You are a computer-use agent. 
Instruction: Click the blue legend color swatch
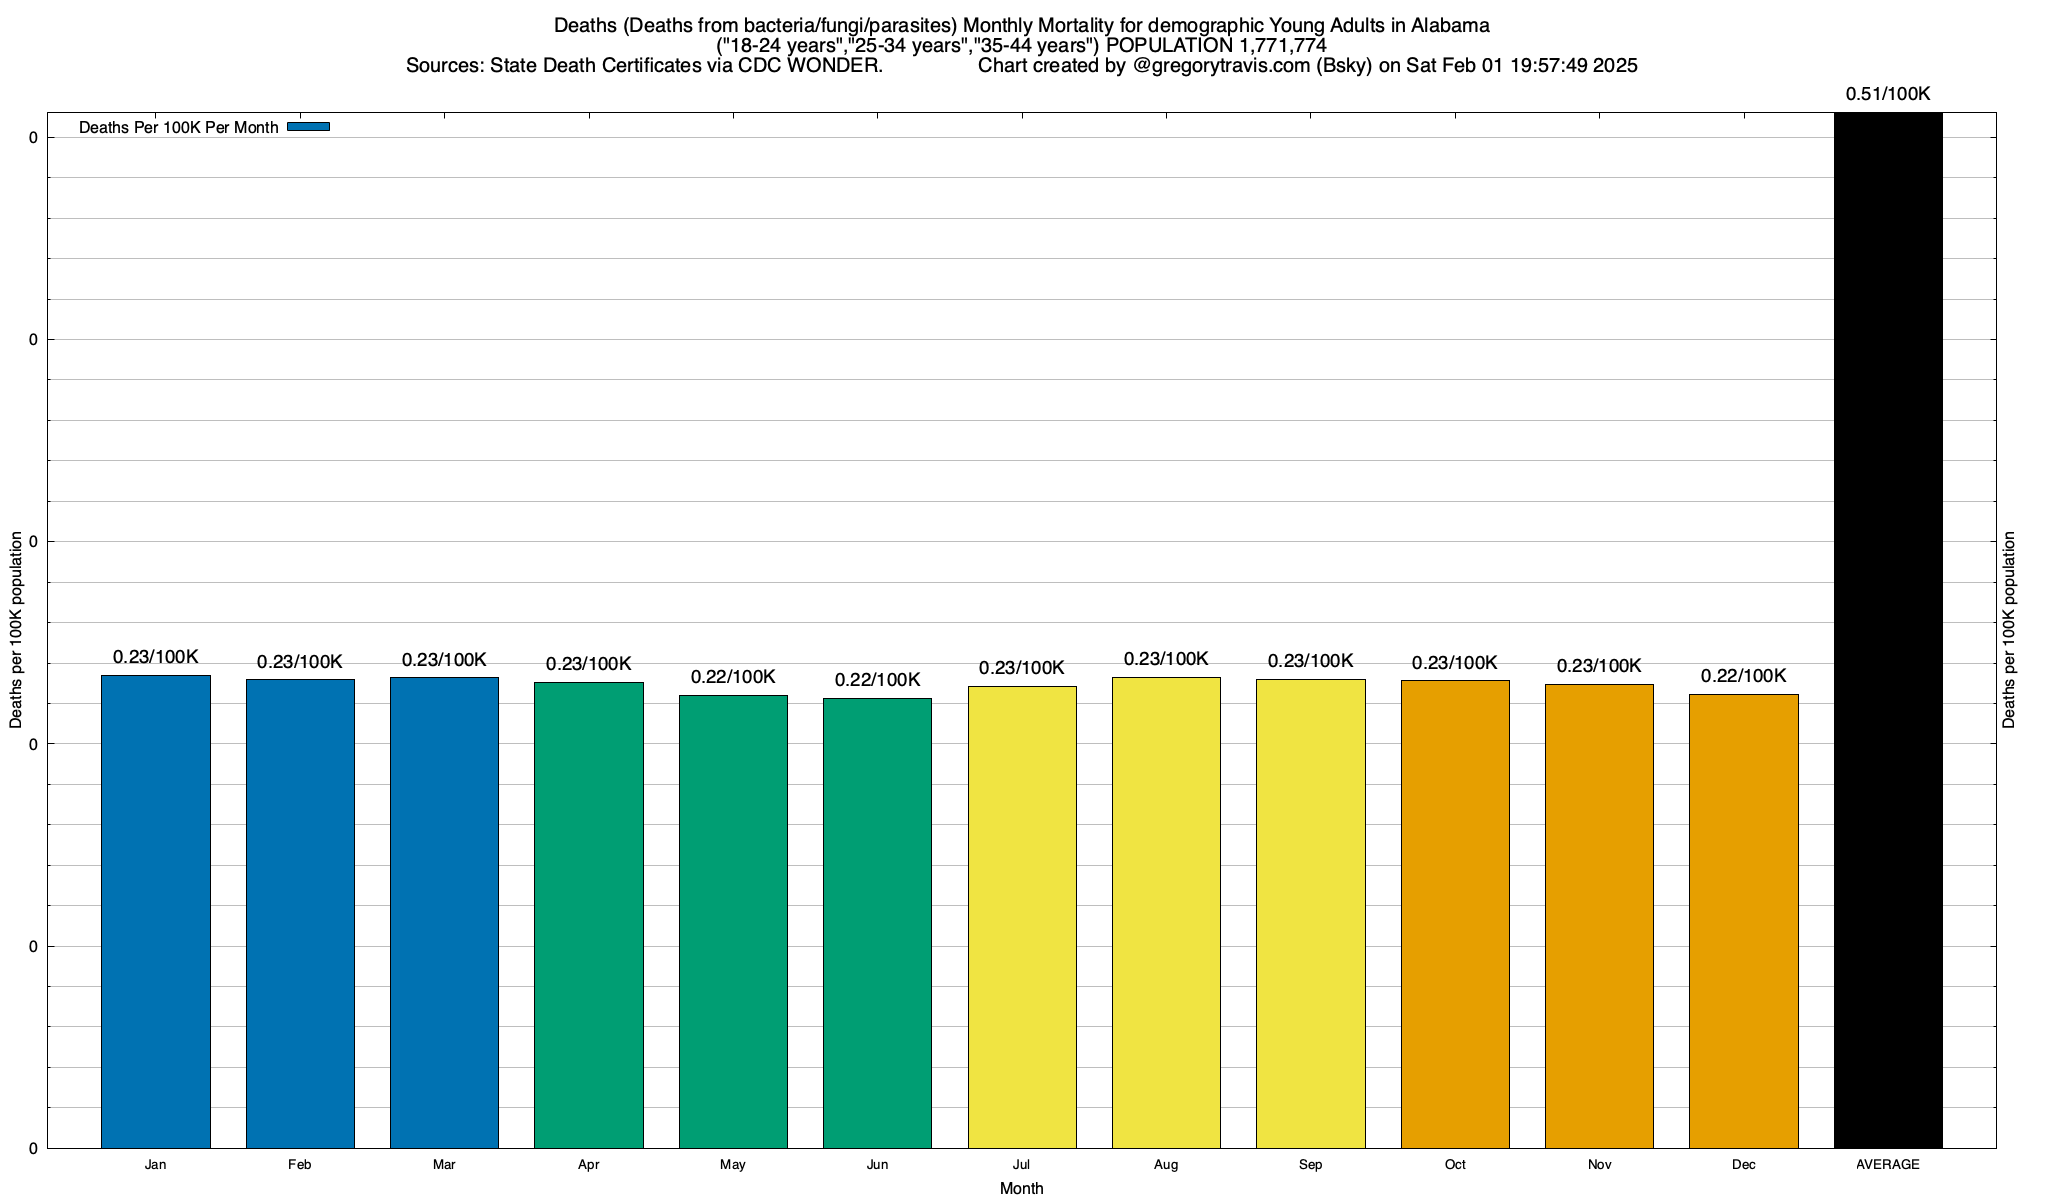click(x=308, y=127)
